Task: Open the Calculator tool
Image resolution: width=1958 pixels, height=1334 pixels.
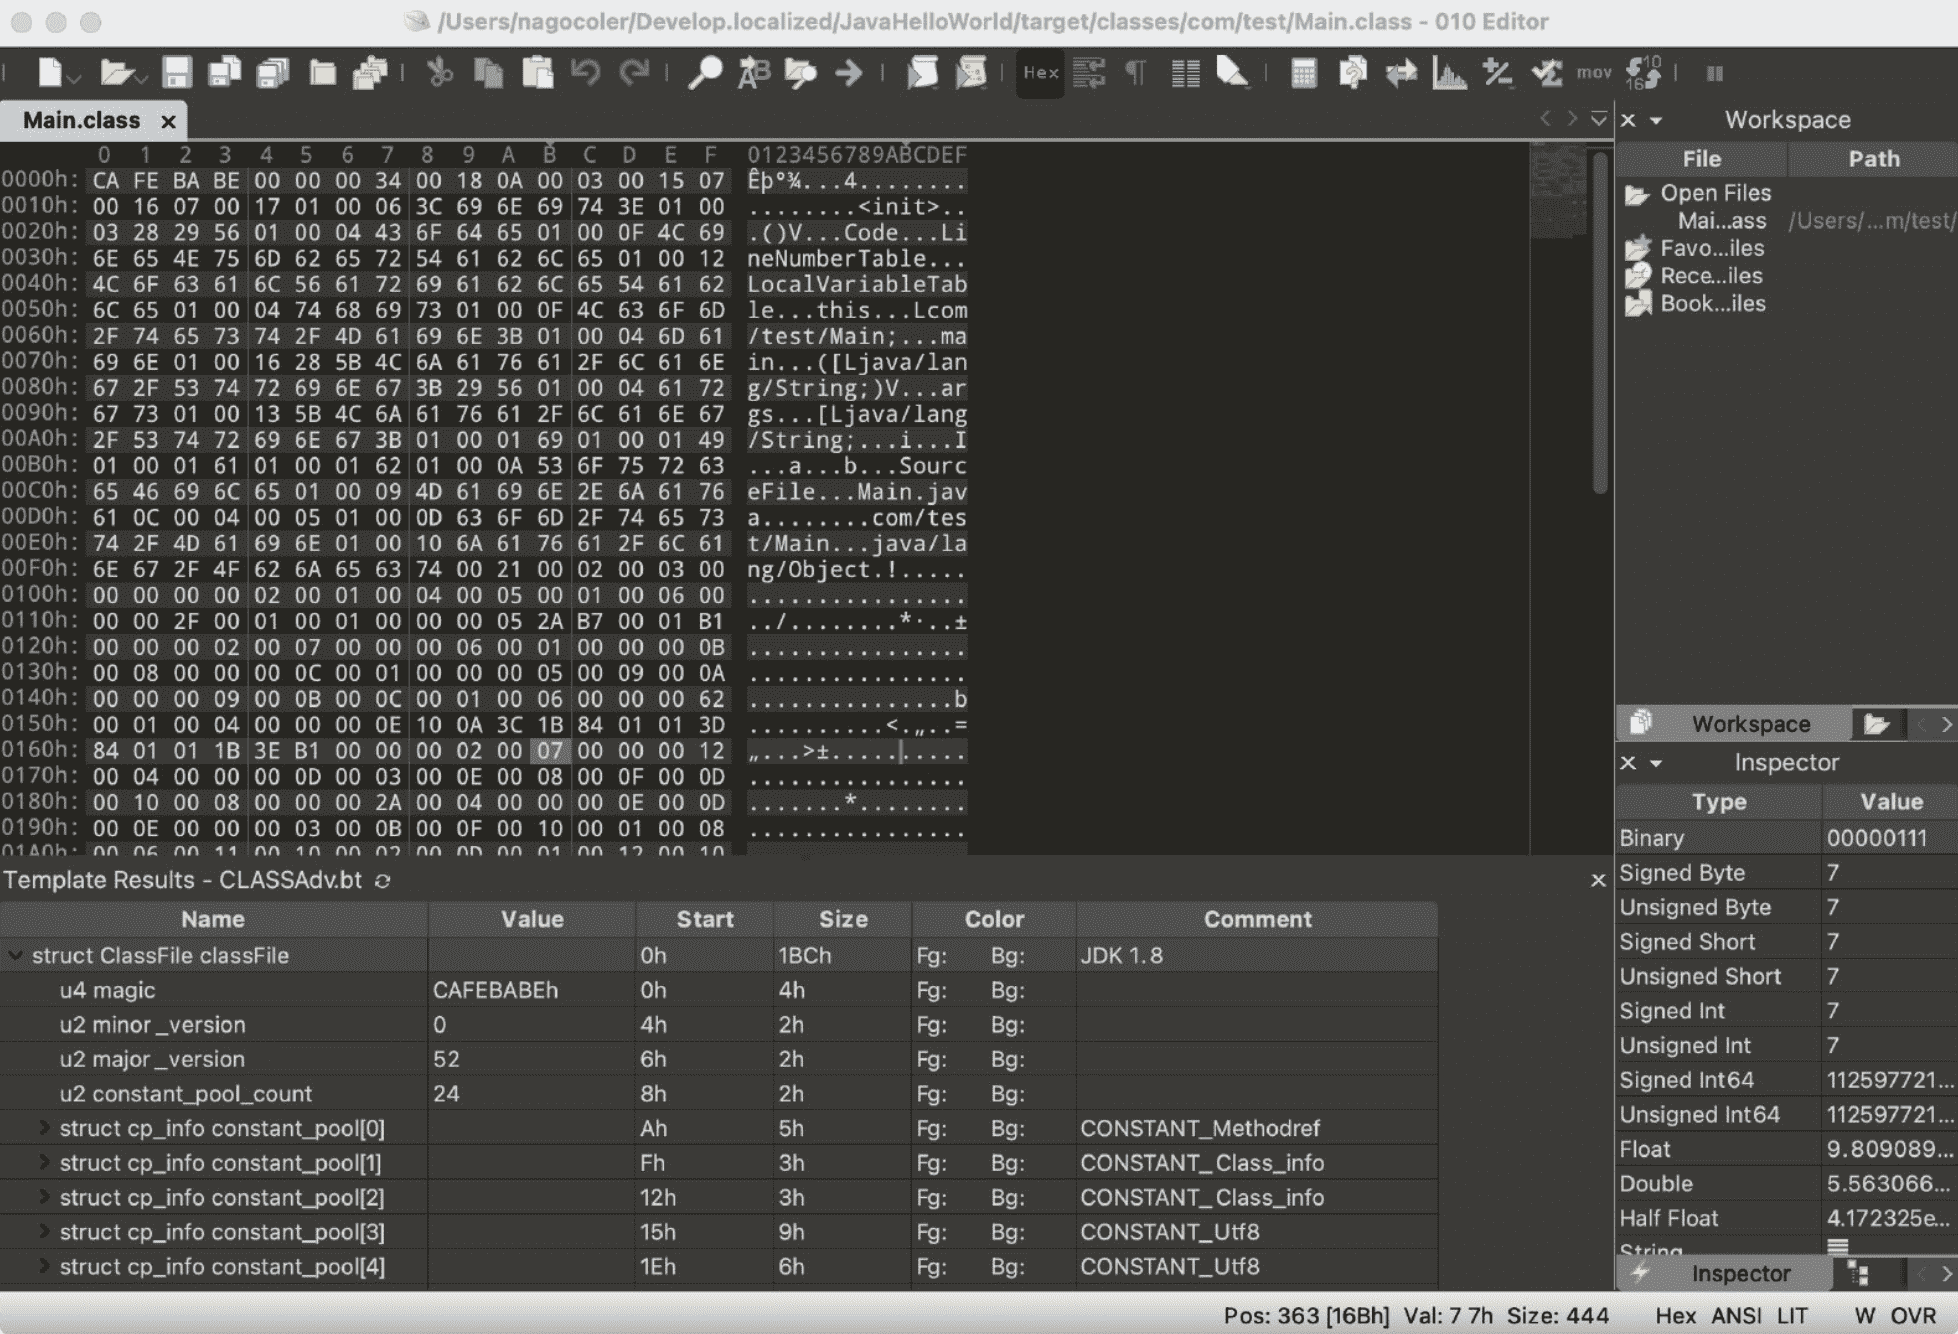Action: click(1303, 73)
